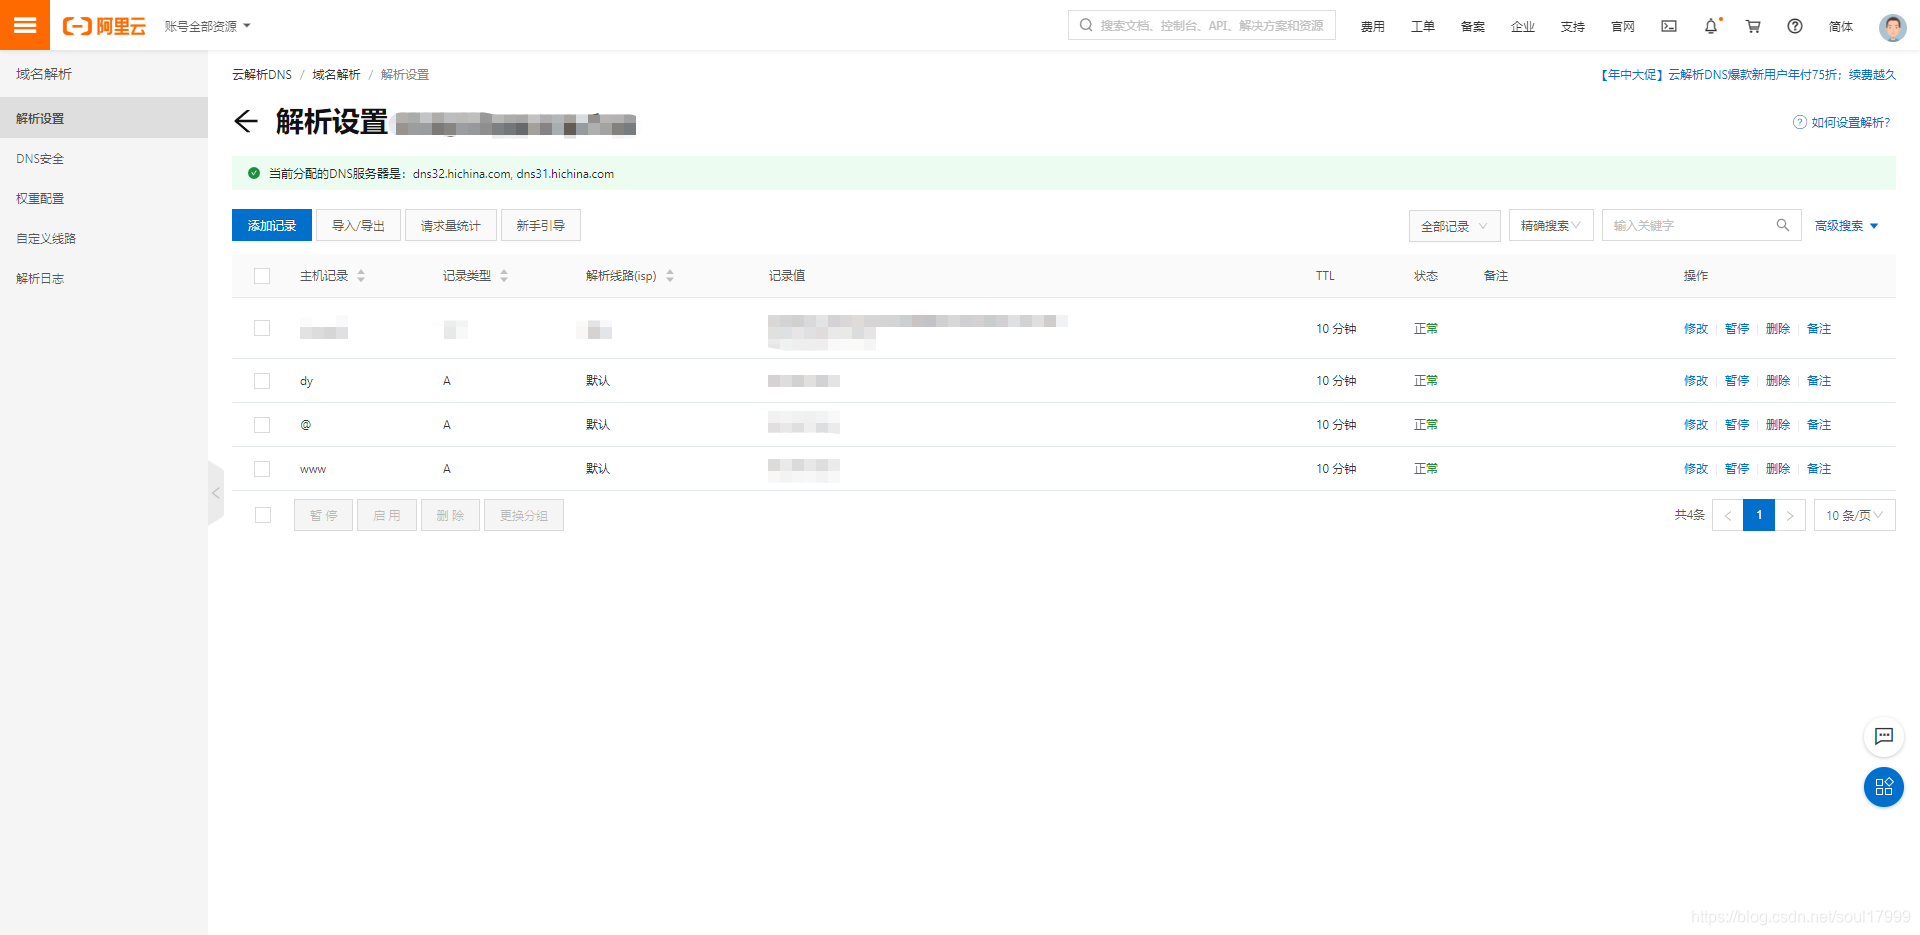Click the bottom 启用 batch button
Screen dimensions: 1920x935
[x=387, y=515]
